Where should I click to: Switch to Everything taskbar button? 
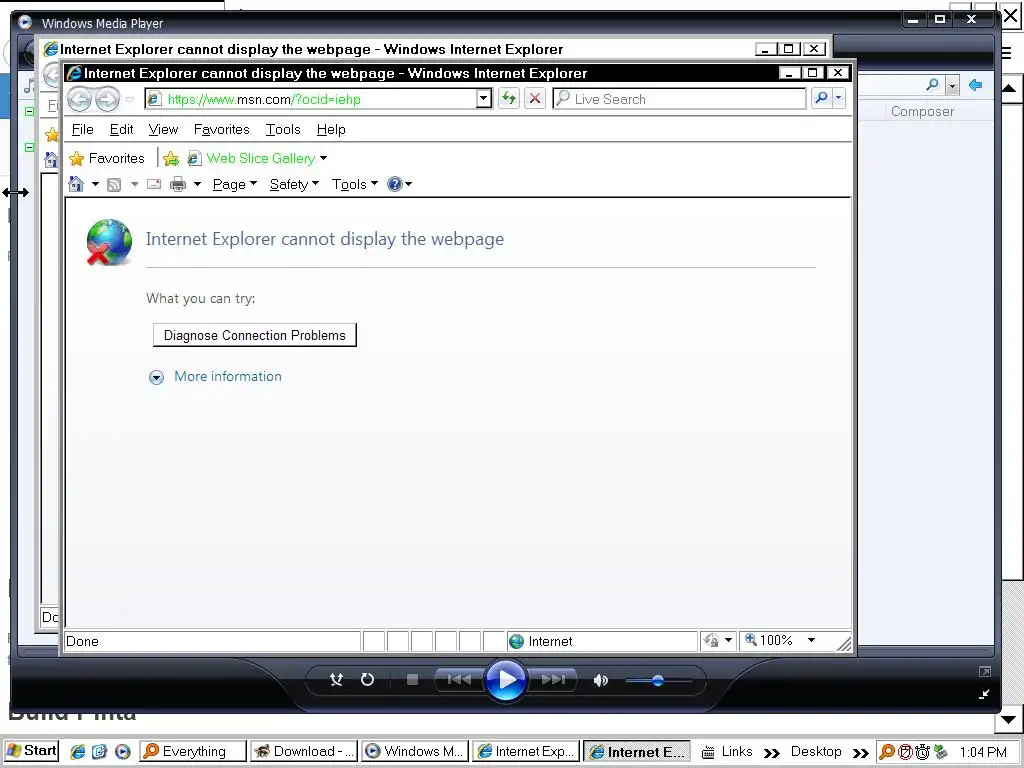pos(193,751)
